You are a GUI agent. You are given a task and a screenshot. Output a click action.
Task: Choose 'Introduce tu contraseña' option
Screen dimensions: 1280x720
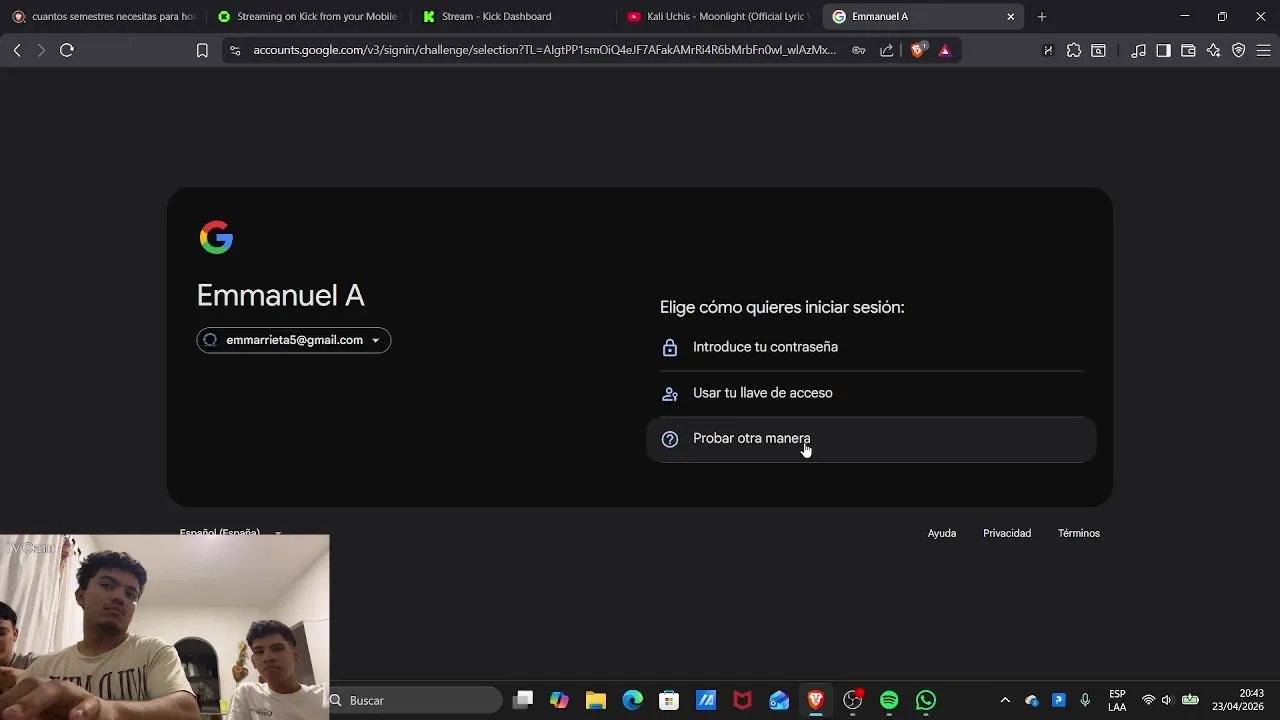click(872, 347)
